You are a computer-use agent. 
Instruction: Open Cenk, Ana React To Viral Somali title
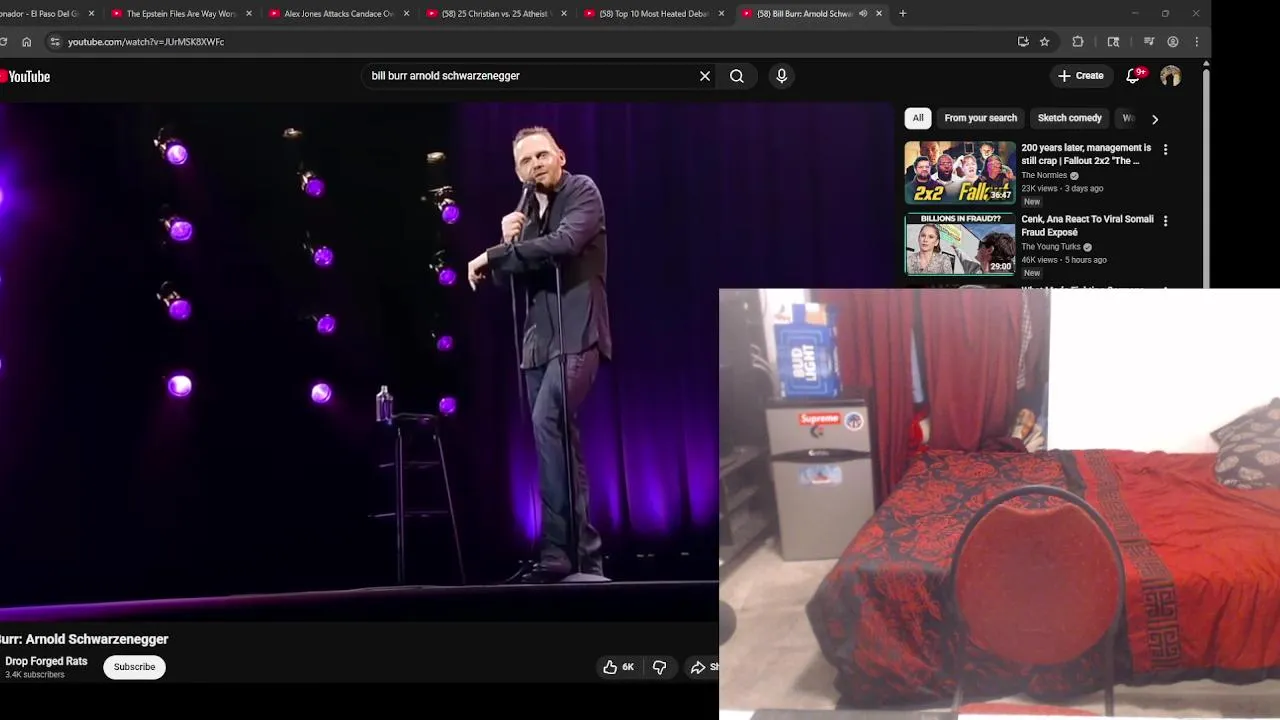click(1087, 225)
